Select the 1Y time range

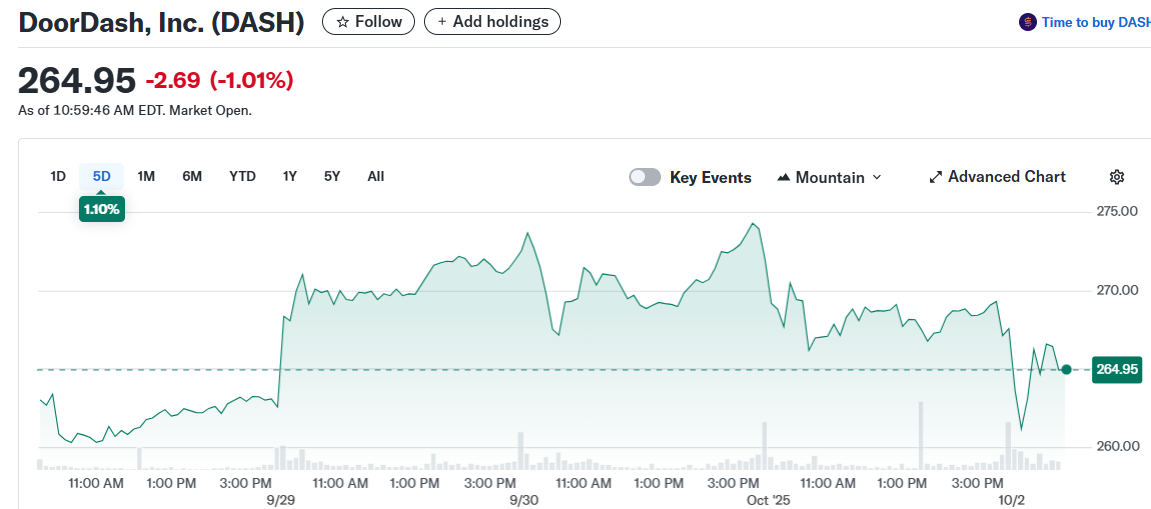290,176
